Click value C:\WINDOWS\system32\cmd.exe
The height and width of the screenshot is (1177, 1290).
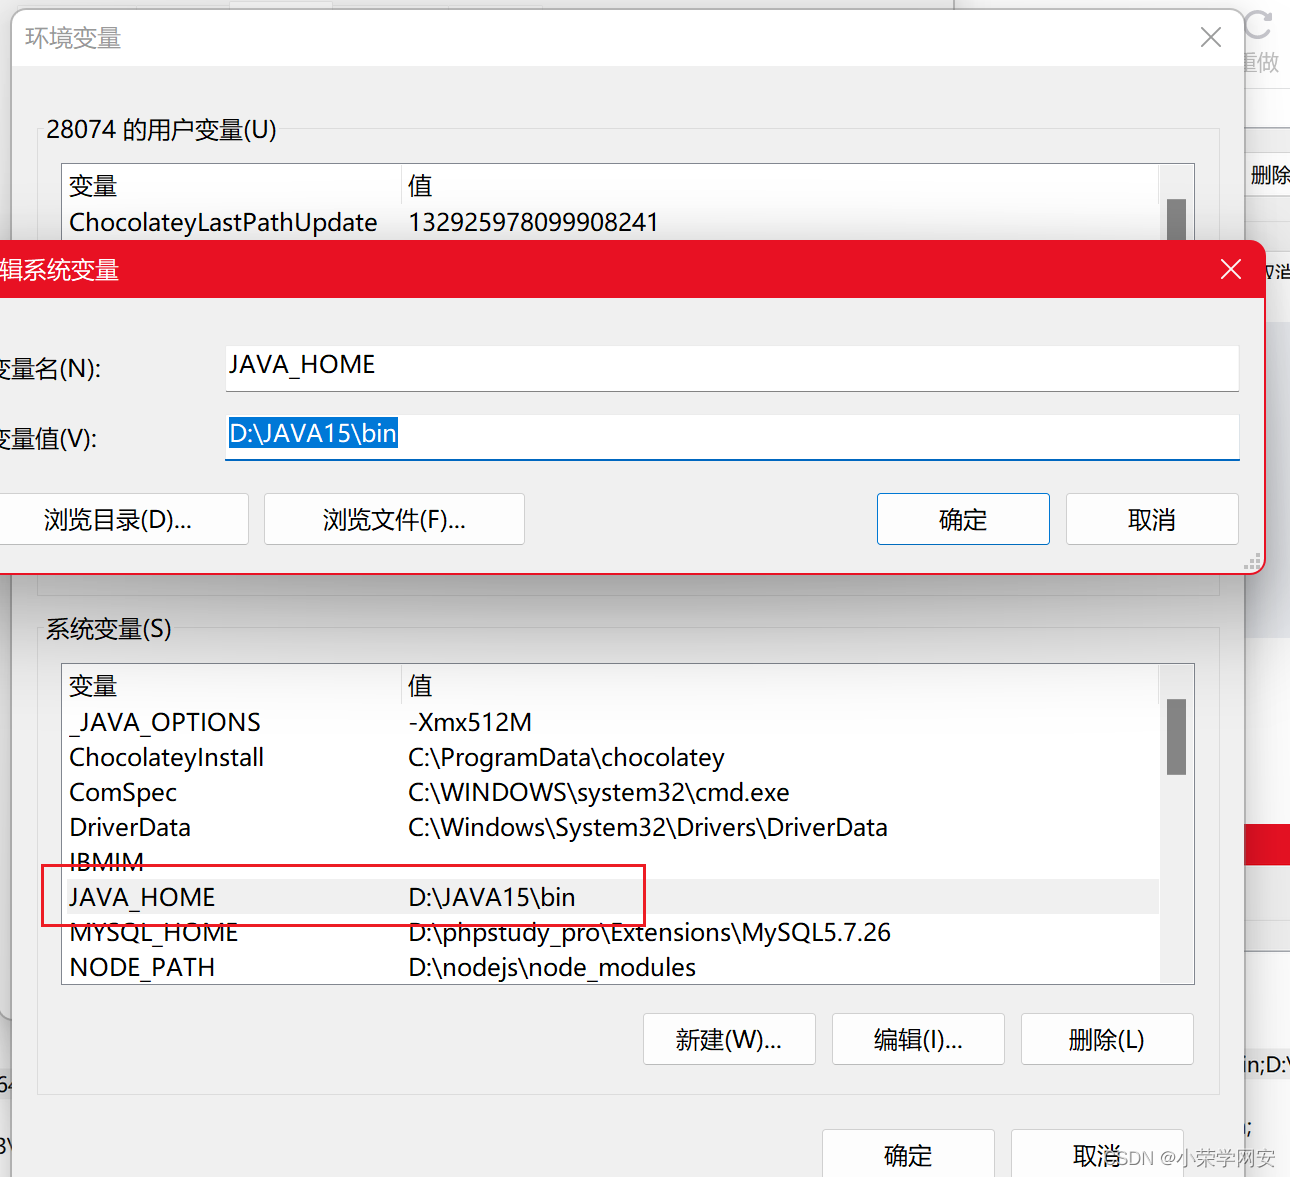pos(598,792)
